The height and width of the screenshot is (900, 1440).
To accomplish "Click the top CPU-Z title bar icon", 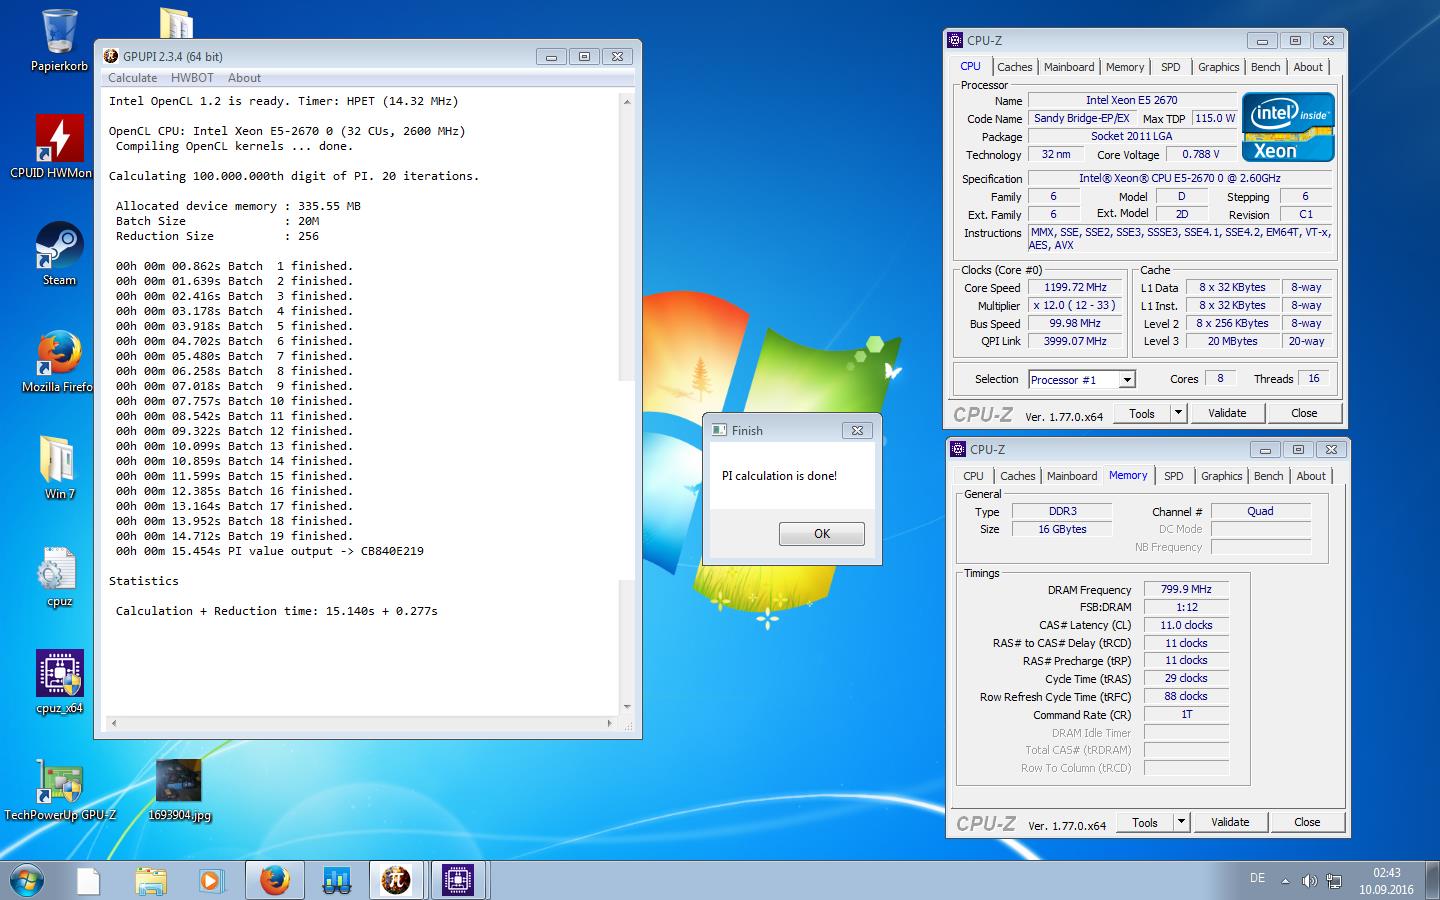I will pyautogui.click(x=956, y=41).
